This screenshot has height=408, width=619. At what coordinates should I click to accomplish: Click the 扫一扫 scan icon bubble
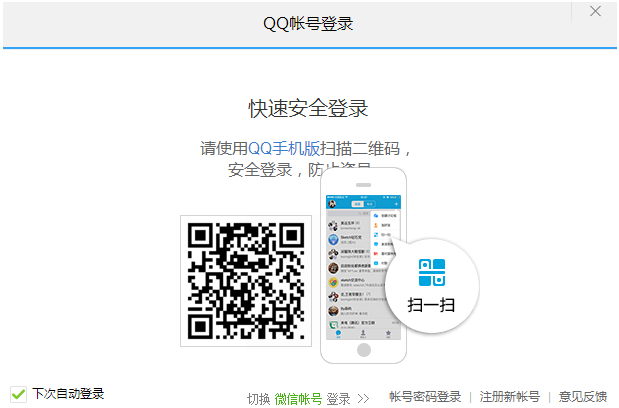[432, 286]
